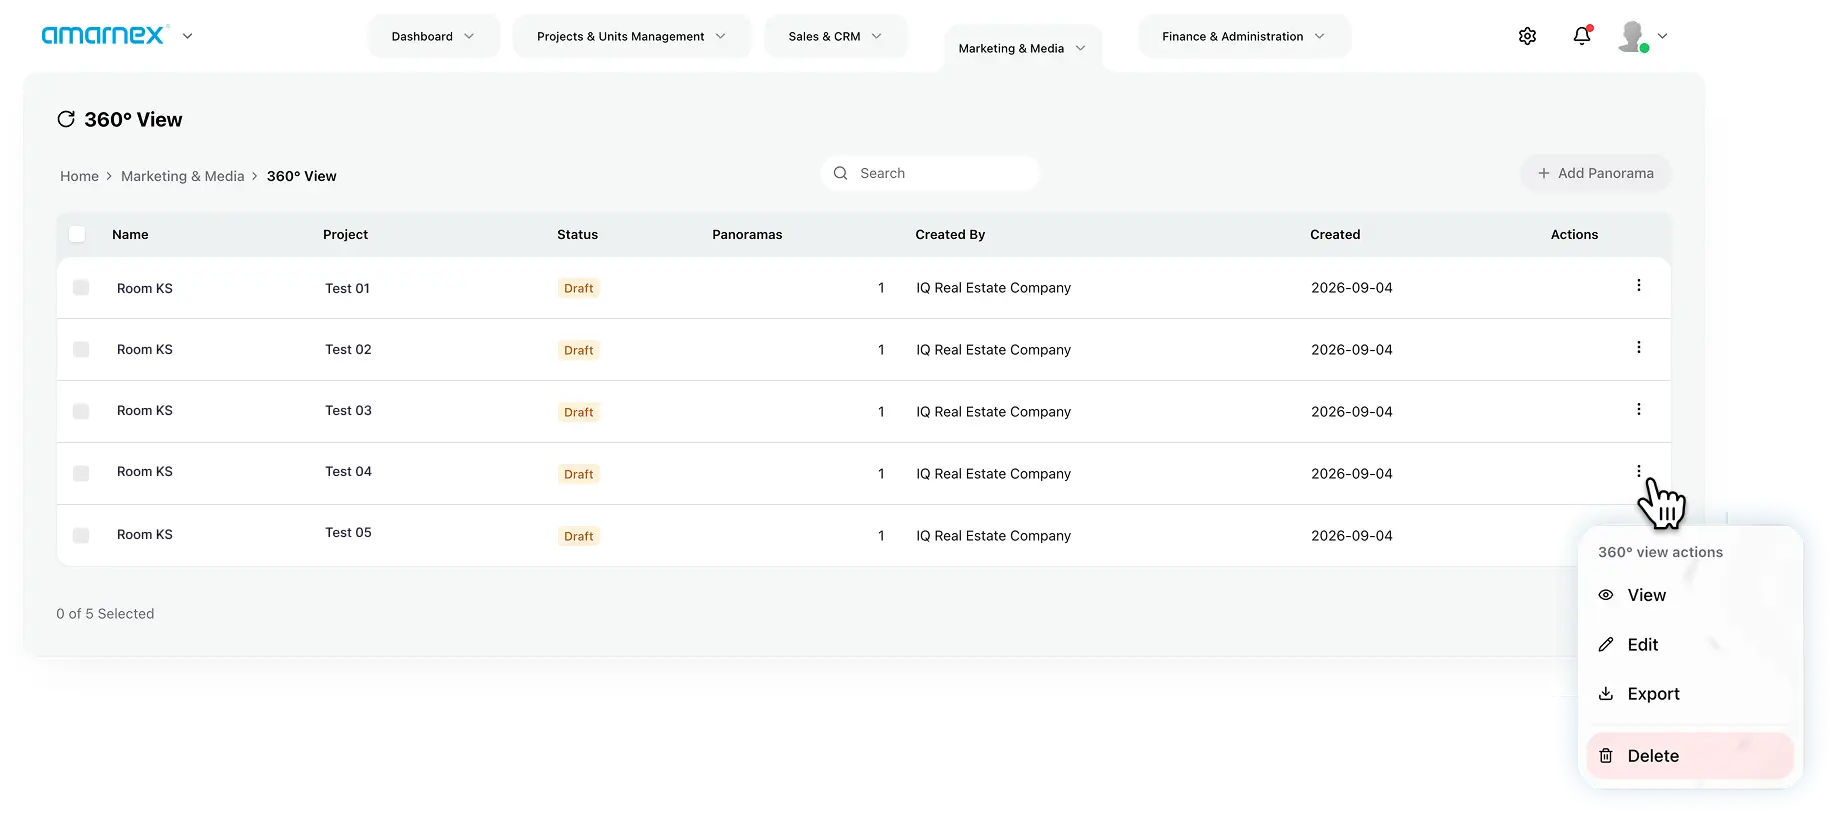Check the box for Test 05 row
This screenshot has width=1832, height=814.
click(x=81, y=536)
